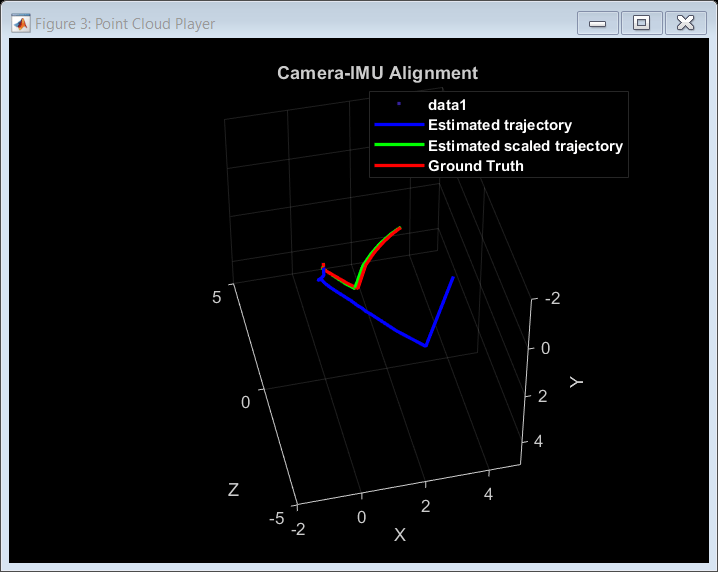Select the Y axis label
Image resolution: width=718 pixels, height=572 pixels.
pos(576,382)
